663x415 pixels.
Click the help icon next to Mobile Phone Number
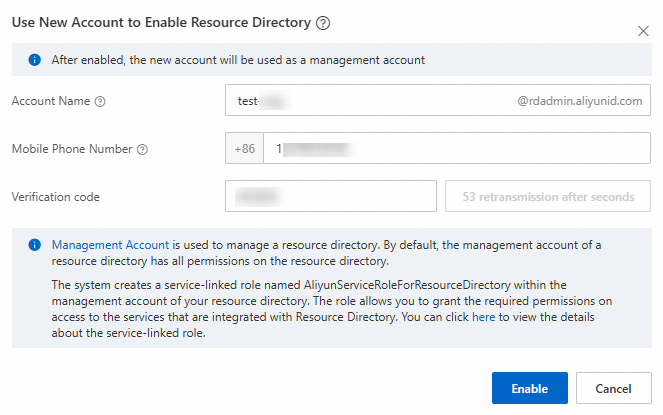(142, 149)
